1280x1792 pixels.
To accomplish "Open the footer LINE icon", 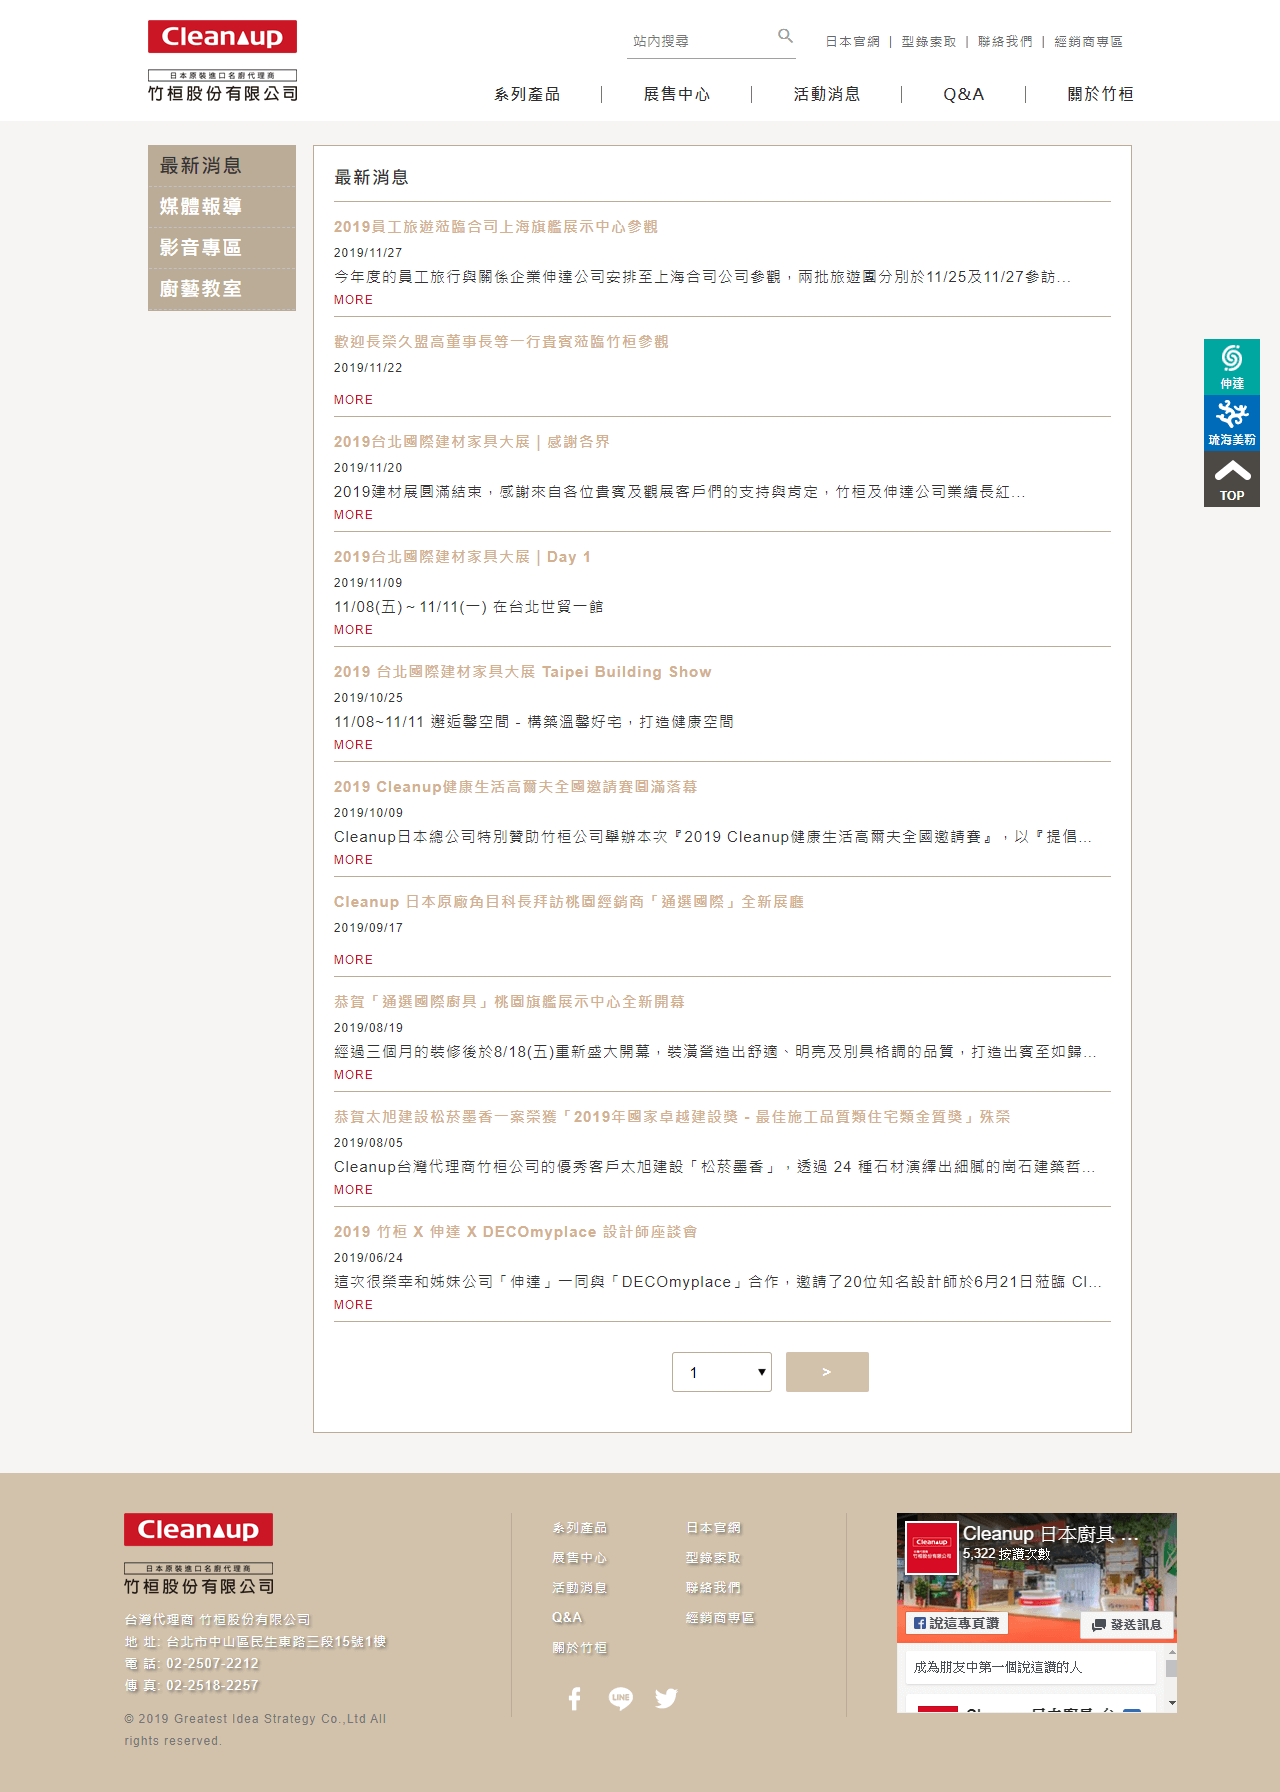I will click(621, 1698).
